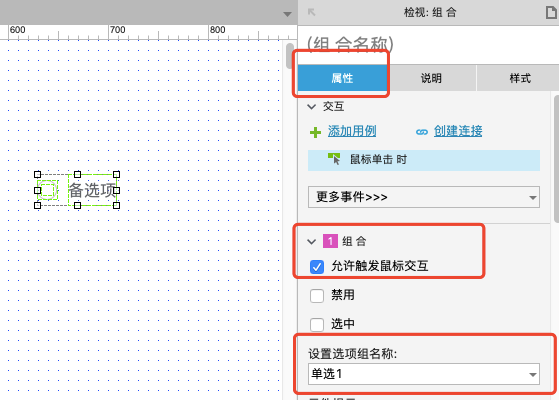Viewport: 559px width, 400px height.
Task: Check the 选中 checkbox
Action: tap(317, 324)
